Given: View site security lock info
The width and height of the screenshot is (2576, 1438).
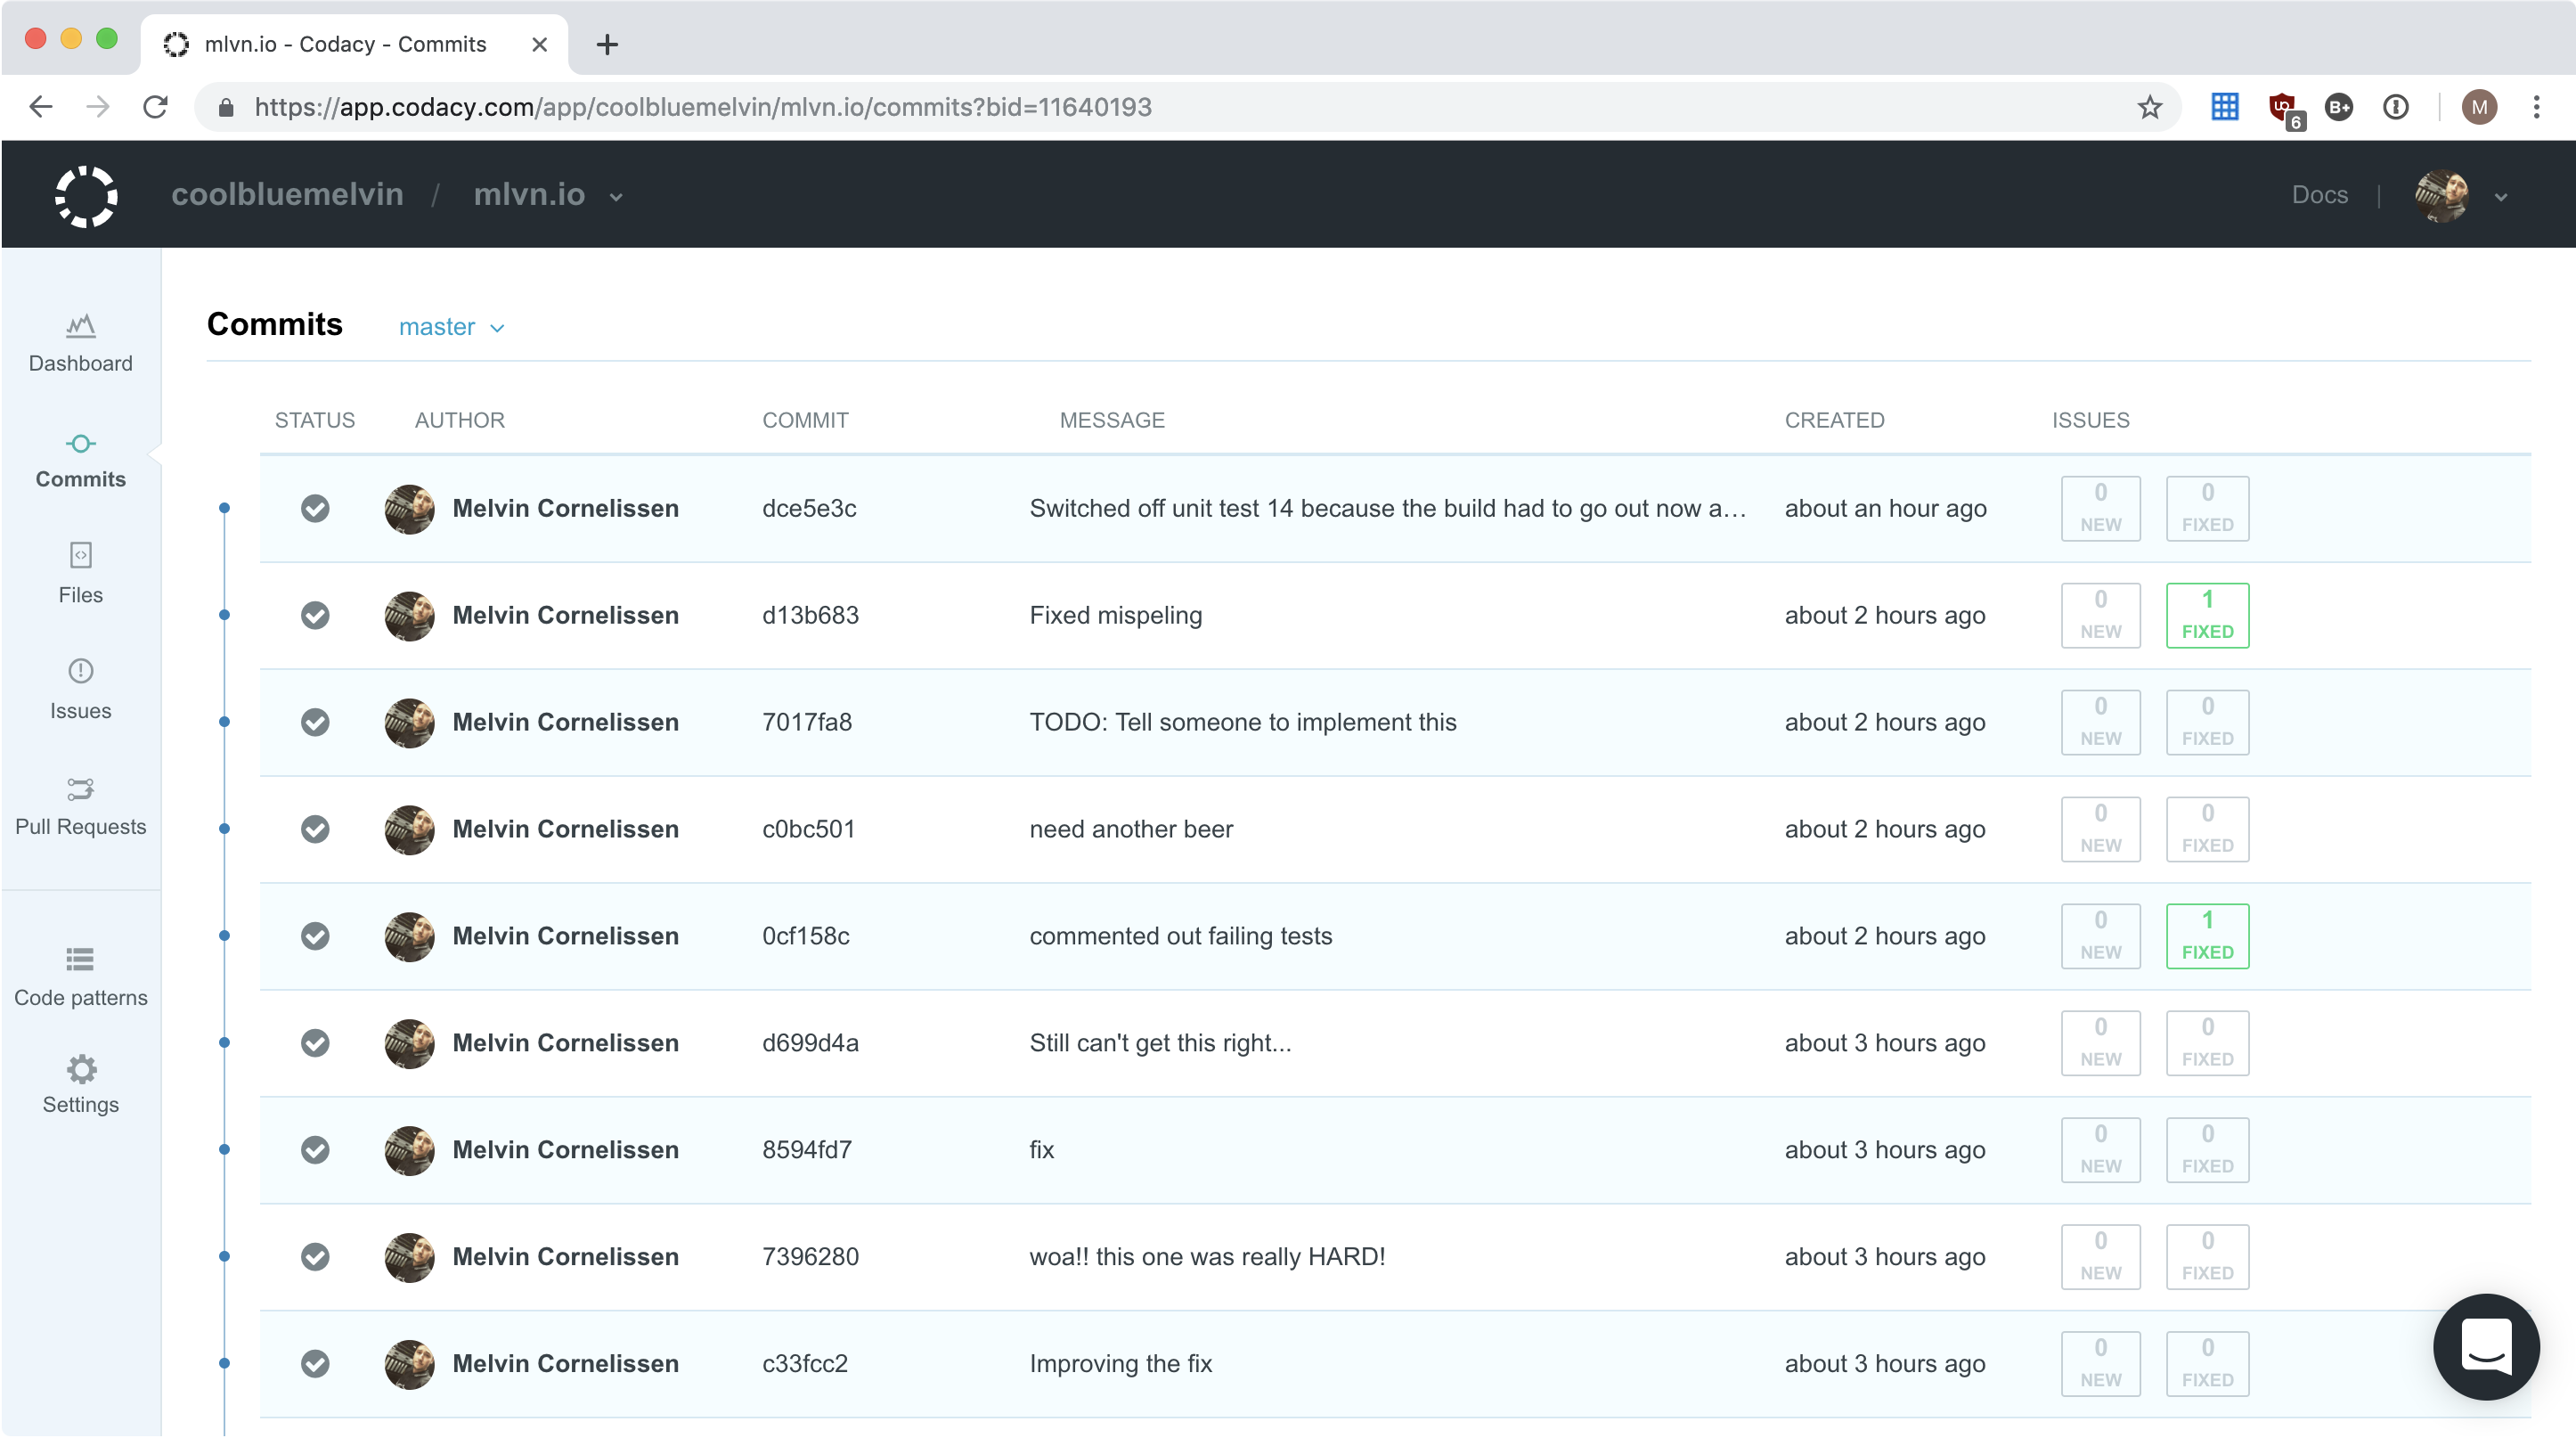Looking at the screenshot, I should pos(226,107).
